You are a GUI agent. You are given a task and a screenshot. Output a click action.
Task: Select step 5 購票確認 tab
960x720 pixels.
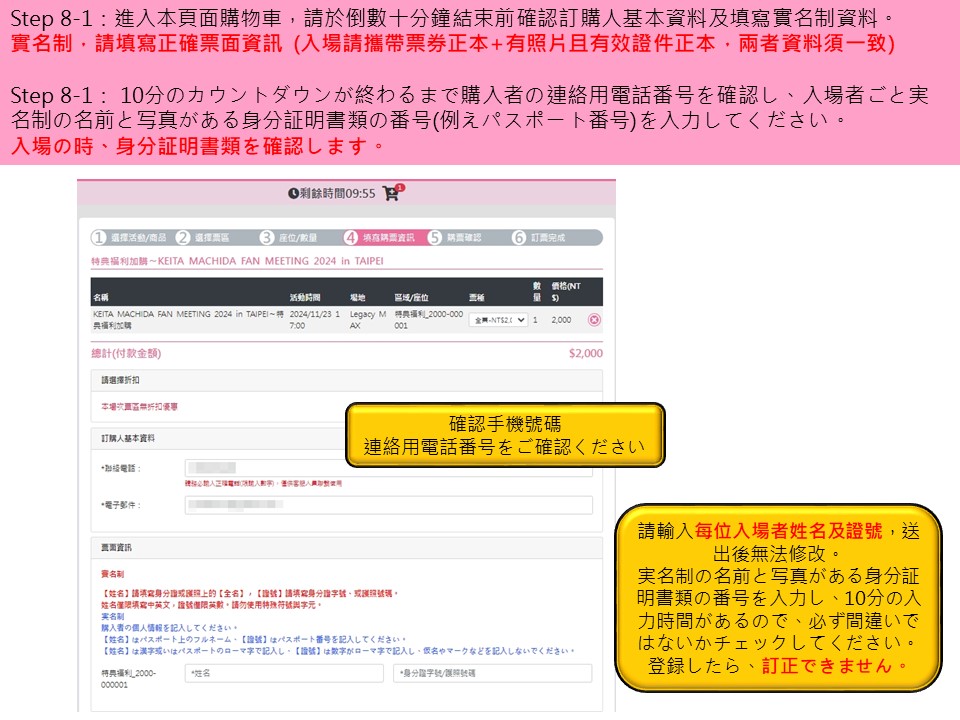(x=456, y=238)
